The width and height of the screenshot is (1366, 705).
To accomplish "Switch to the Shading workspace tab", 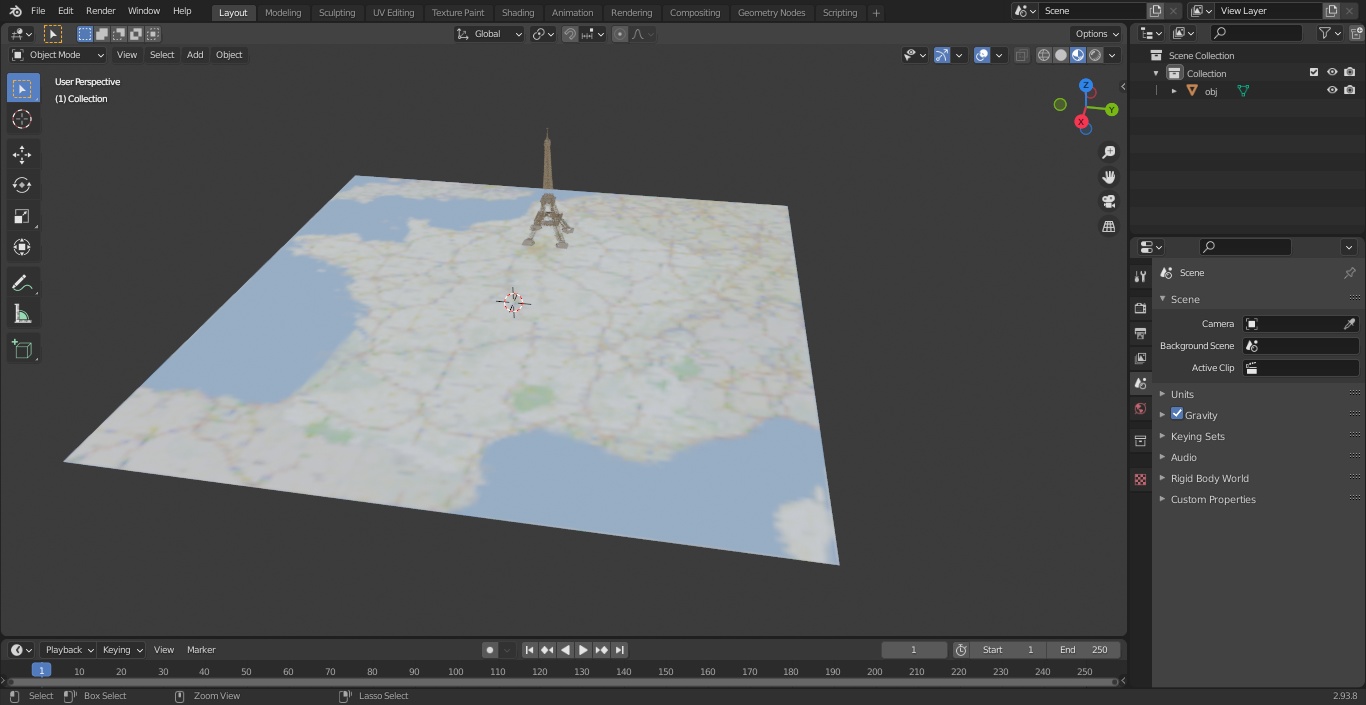I will tap(518, 13).
